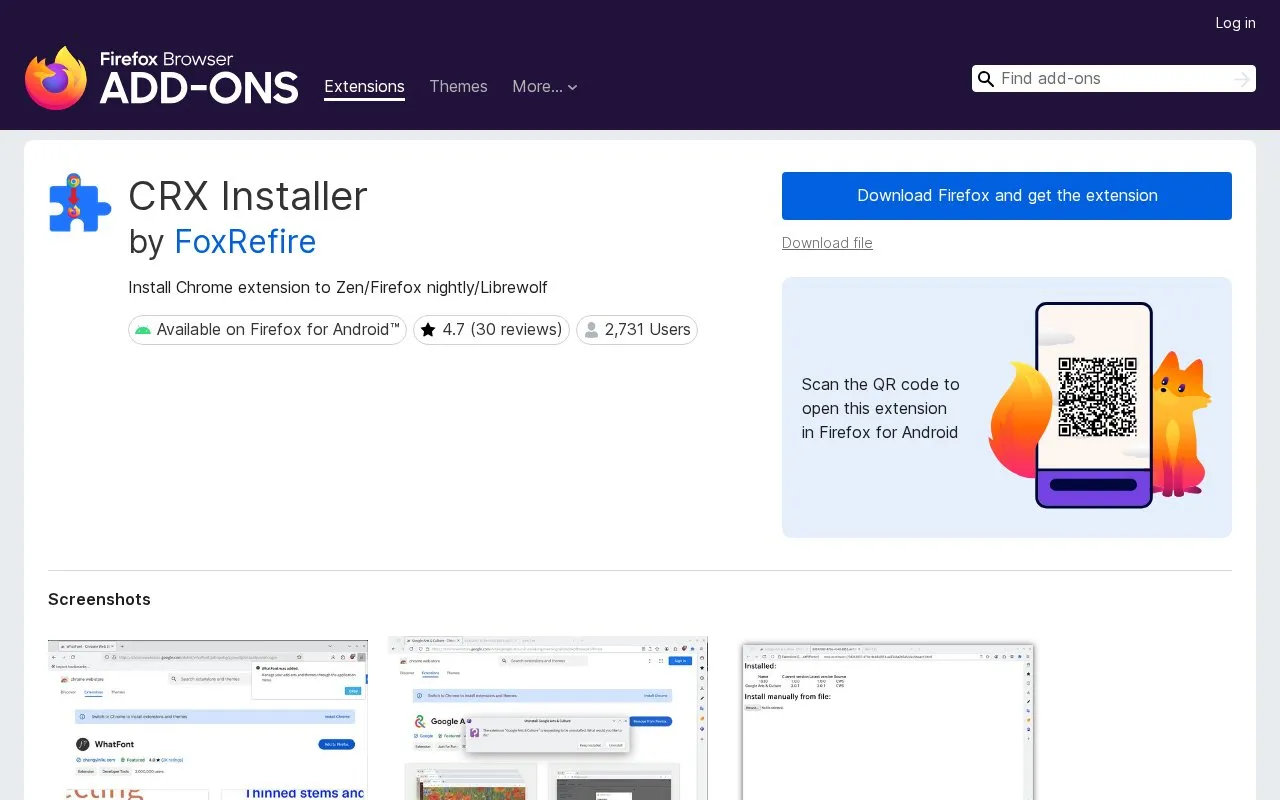
Task: Submit search with the arrow icon
Action: (x=1242, y=79)
